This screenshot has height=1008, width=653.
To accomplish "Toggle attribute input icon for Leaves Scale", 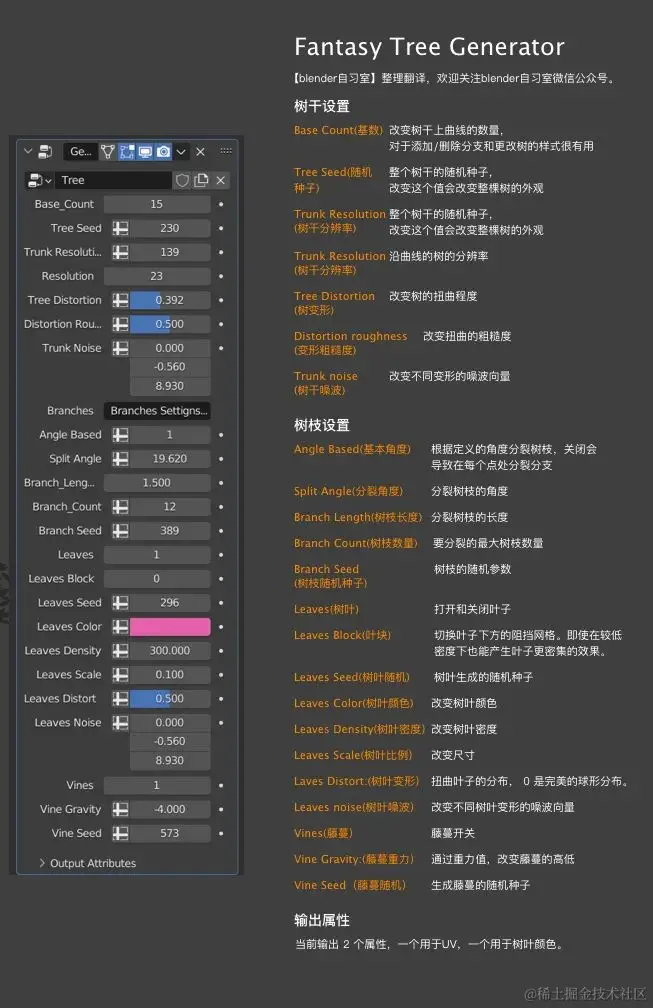I will (120, 675).
